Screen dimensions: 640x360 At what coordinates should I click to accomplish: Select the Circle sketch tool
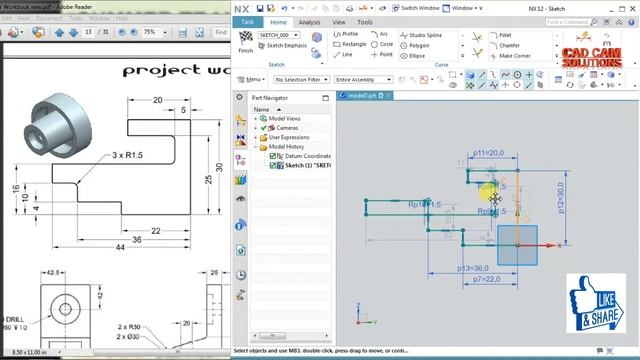pyautogui.click(x=382, y=44)
